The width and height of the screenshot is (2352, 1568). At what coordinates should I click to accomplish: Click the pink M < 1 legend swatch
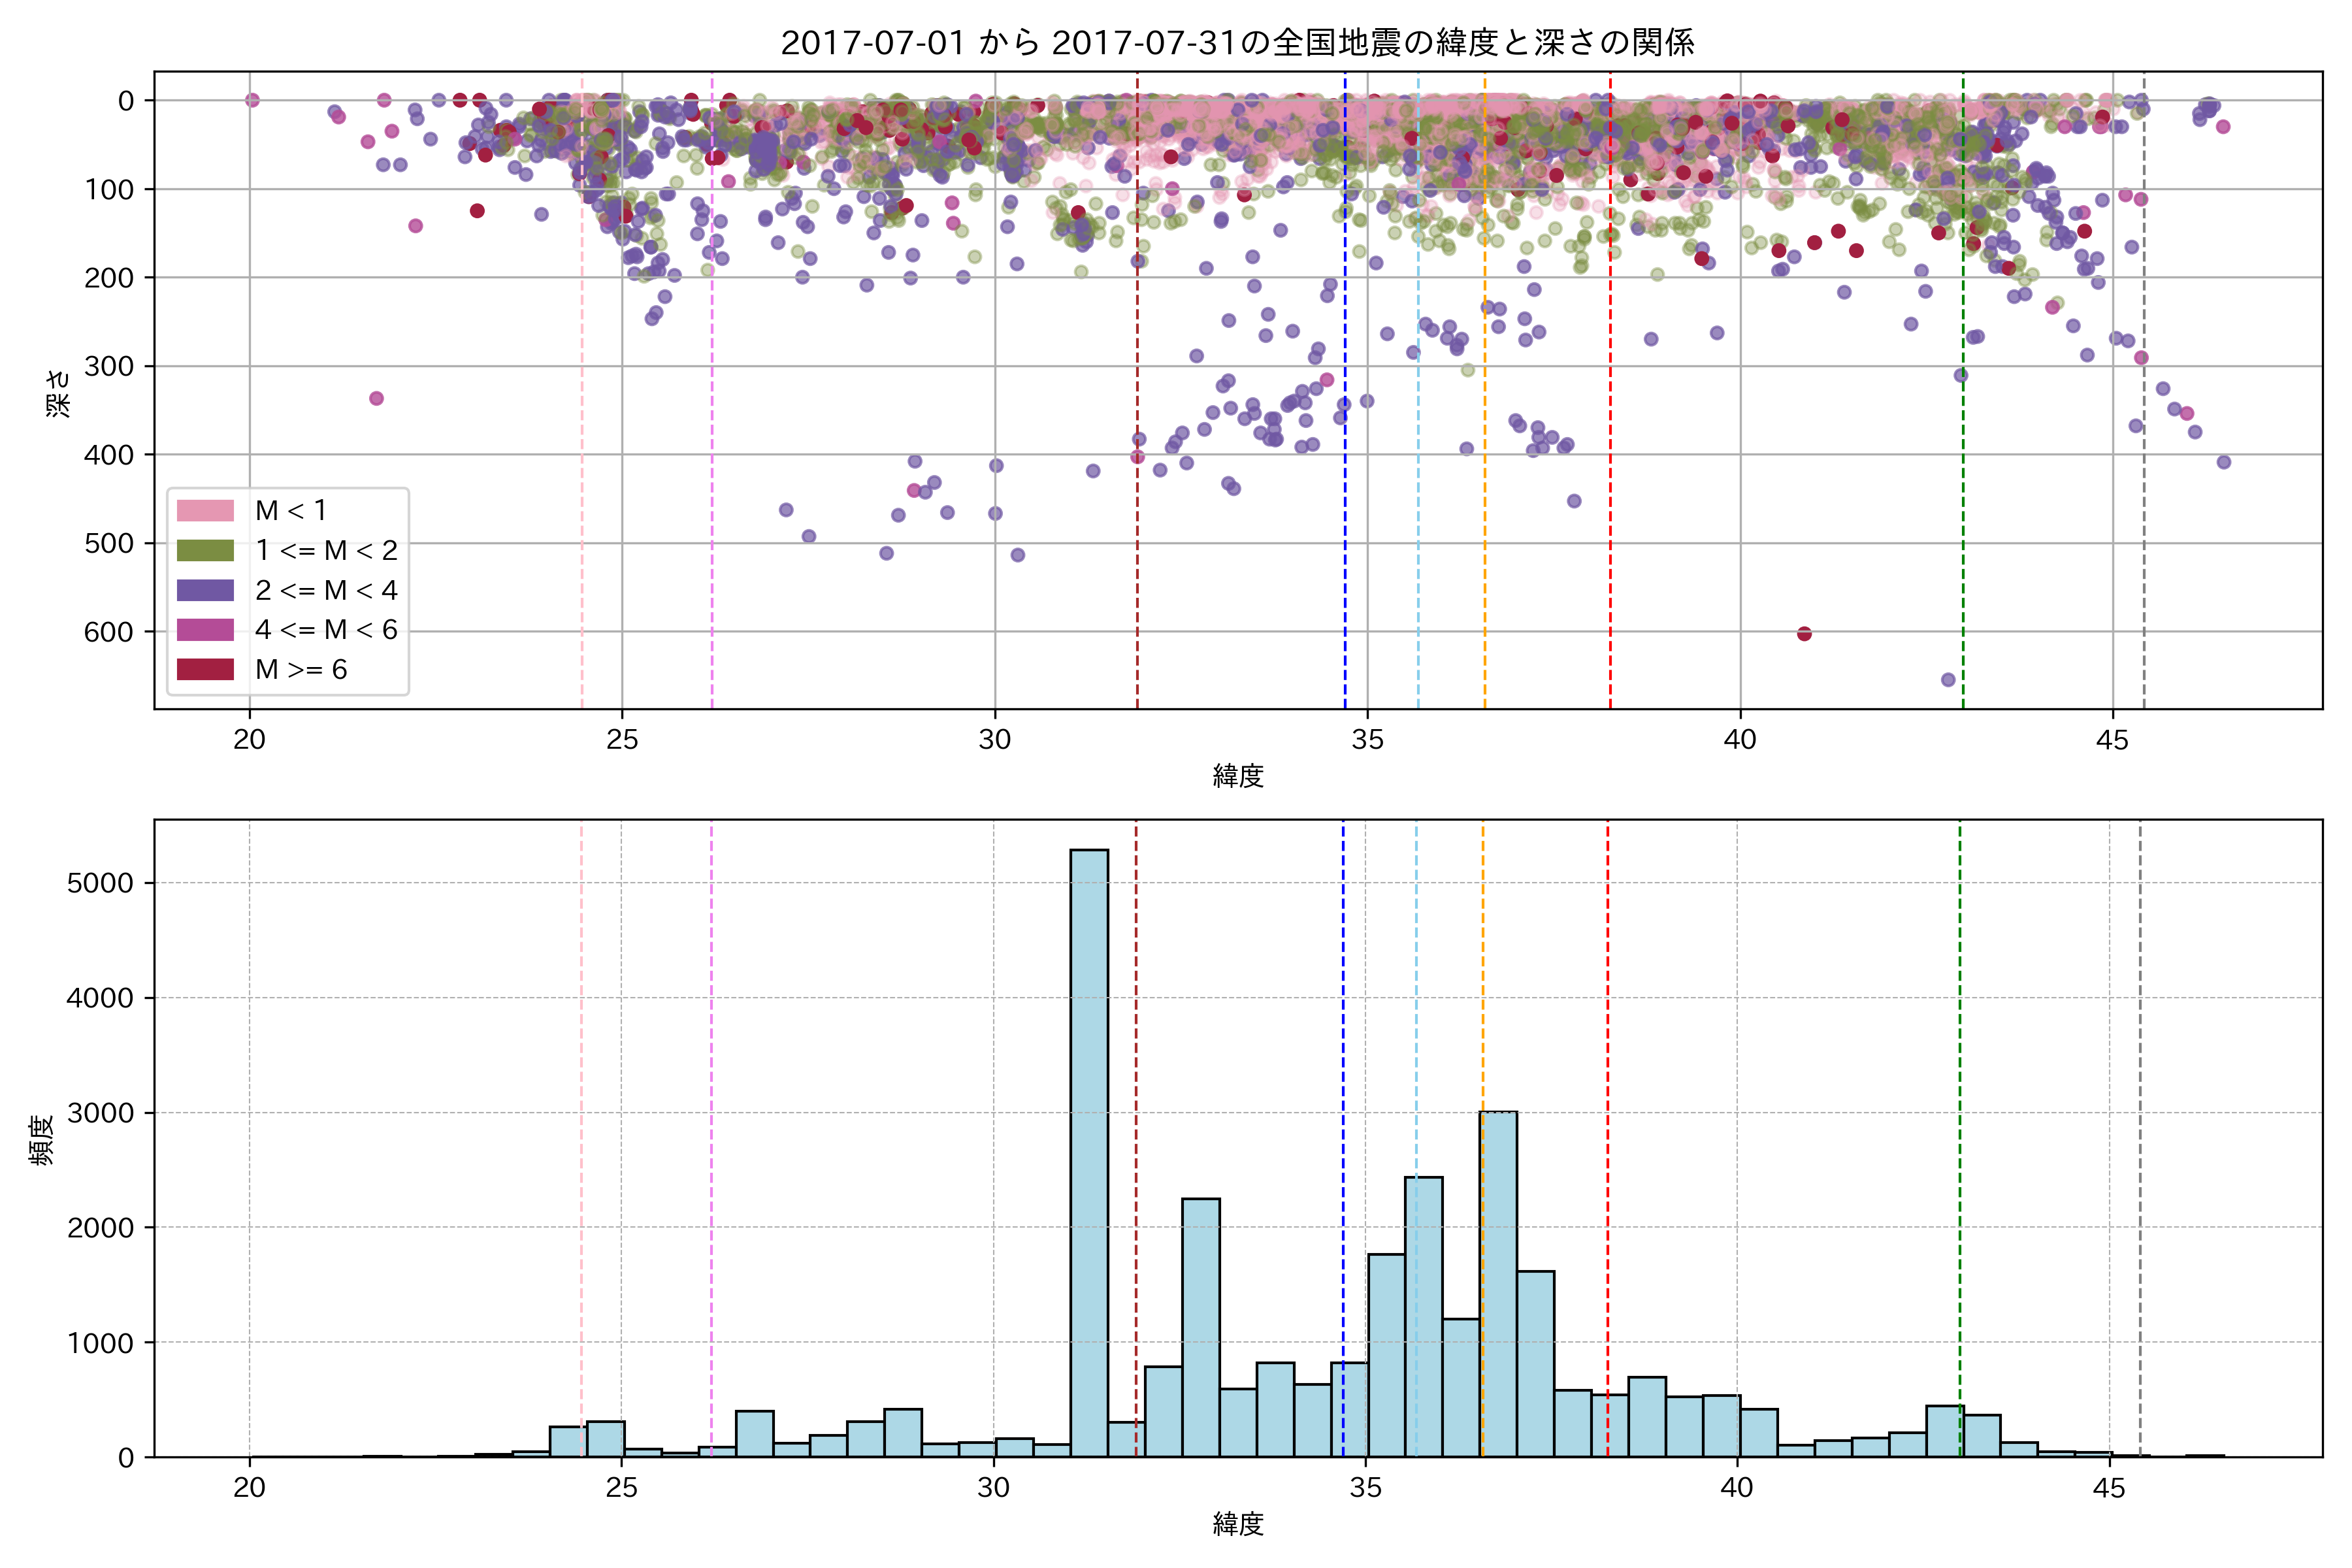click(x=205, y=511)
